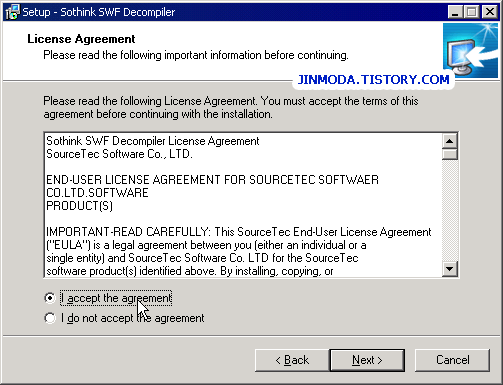Click the Next button

367,360
